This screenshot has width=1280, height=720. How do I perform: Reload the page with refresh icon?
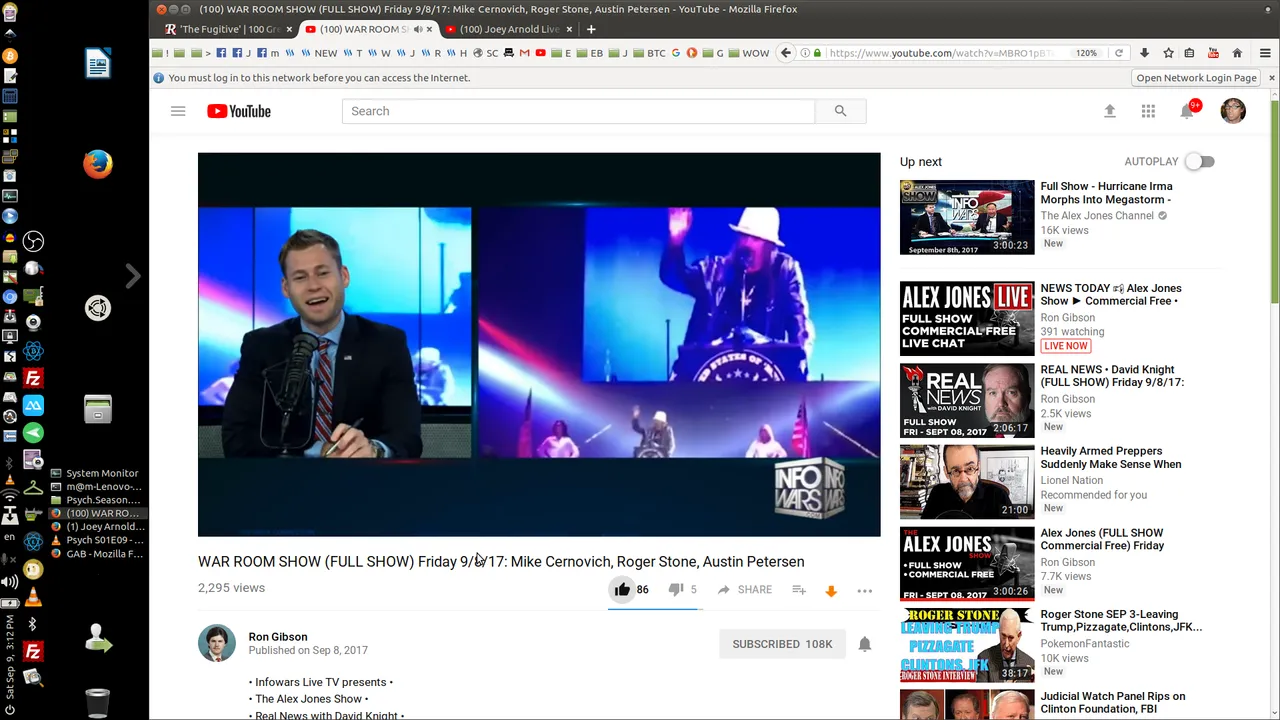point(1118,53)
